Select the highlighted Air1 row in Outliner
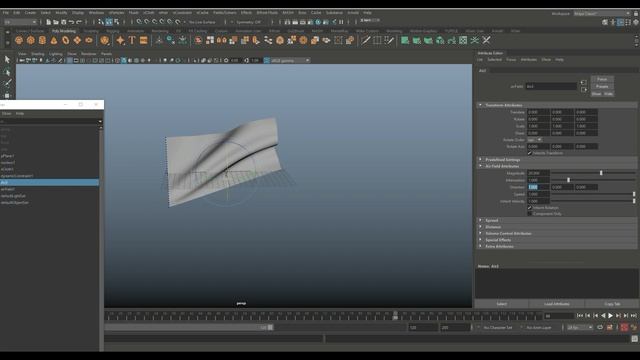The width and height of the screenshot is (640, 360). (x=49, y=182)
